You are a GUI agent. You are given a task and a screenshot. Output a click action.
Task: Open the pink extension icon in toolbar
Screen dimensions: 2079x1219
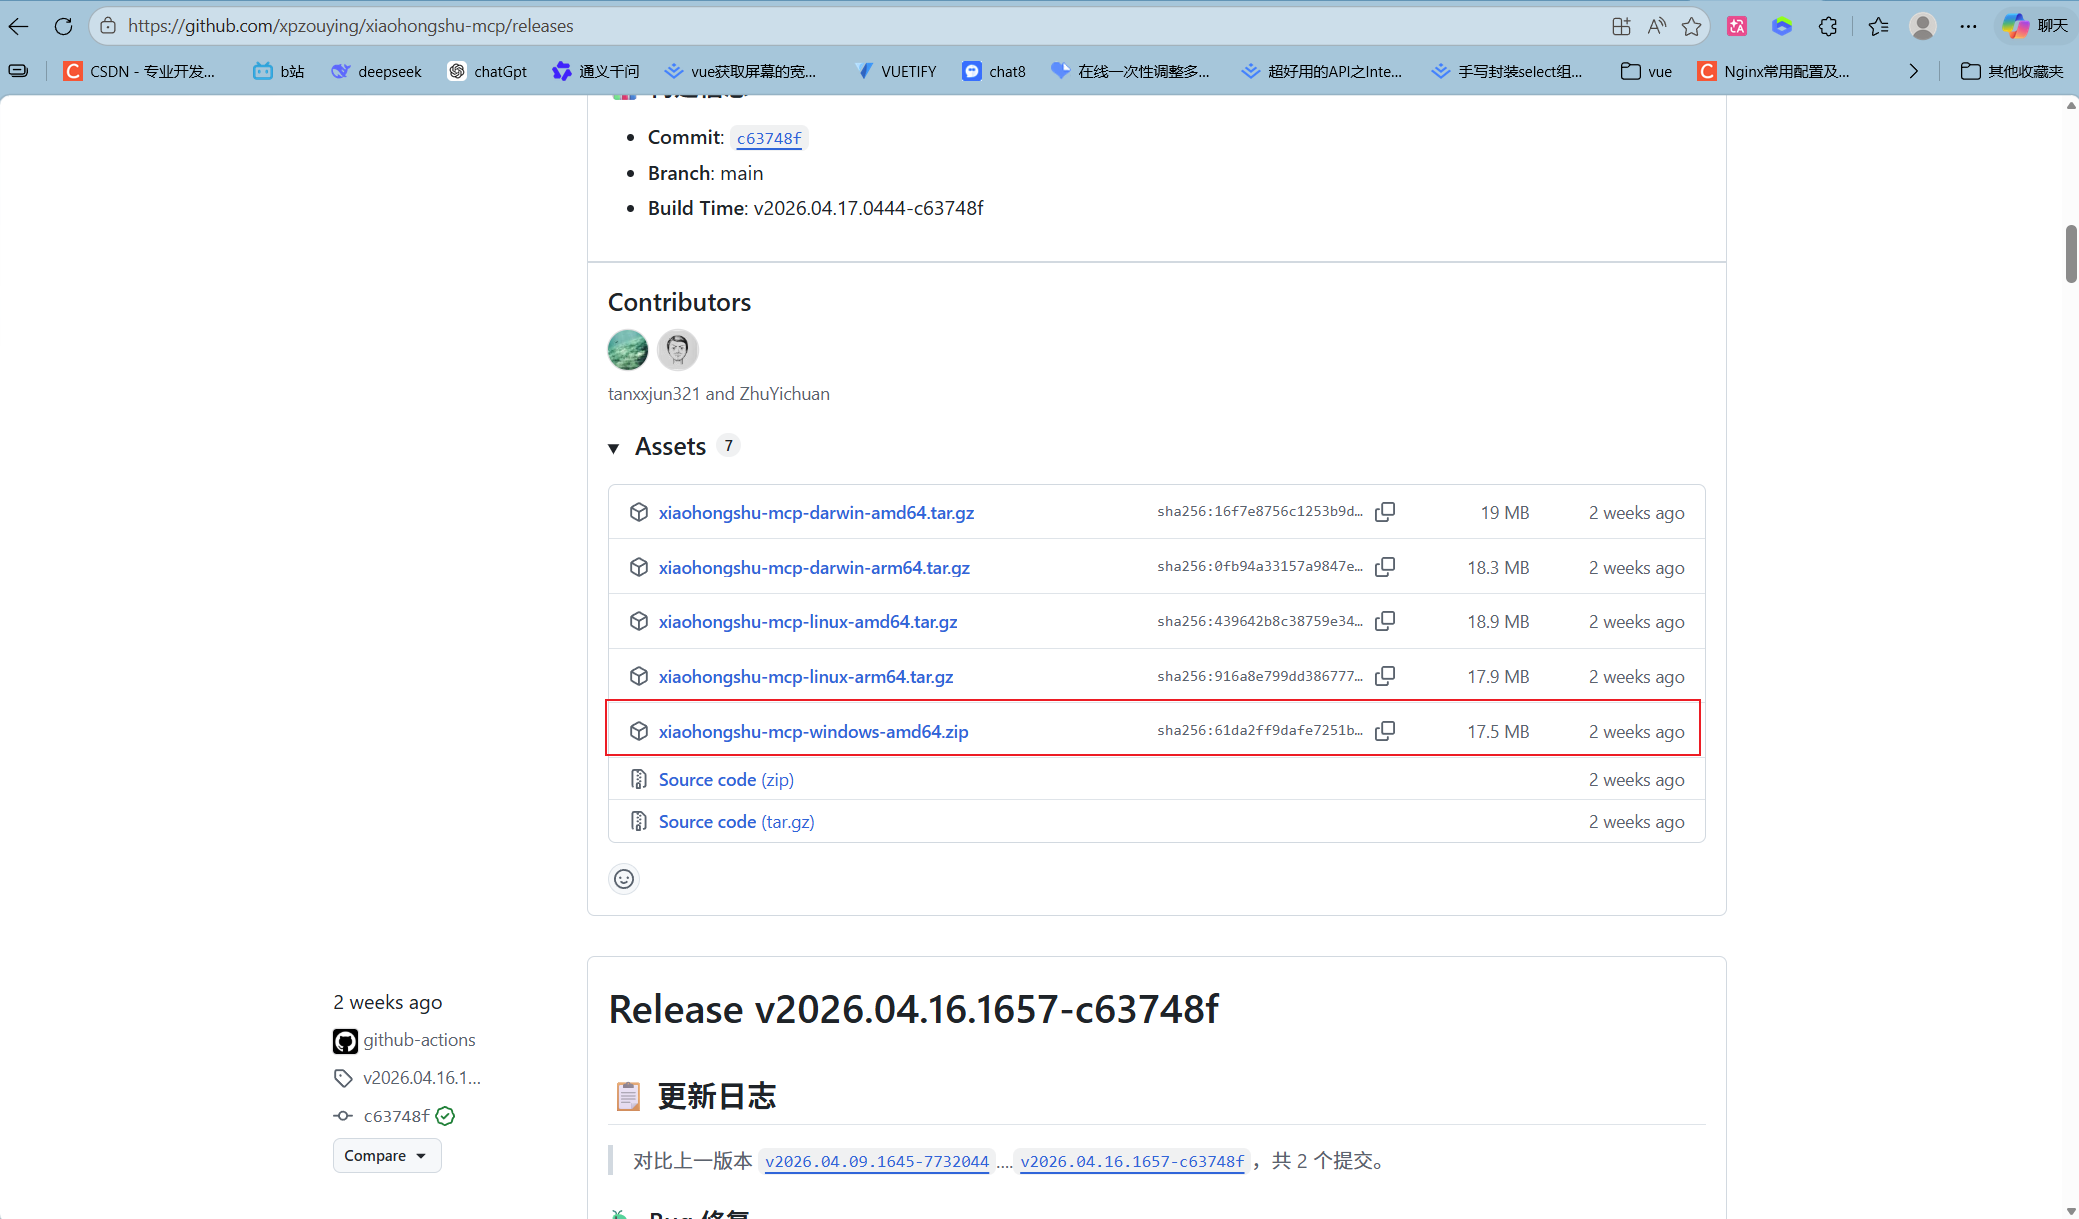[1738, 26]
